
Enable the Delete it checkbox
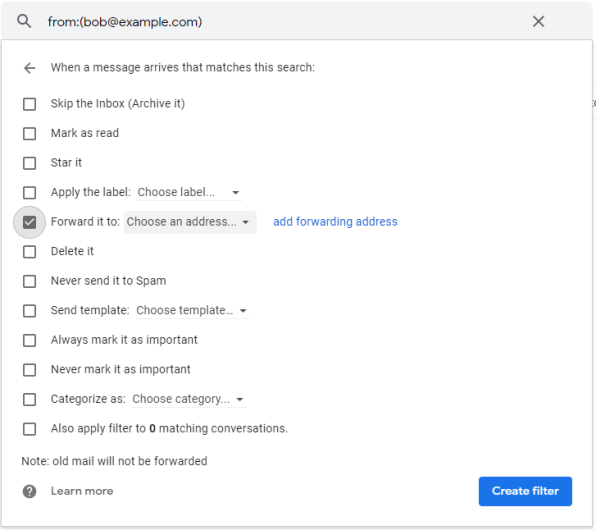(x=29, y=252)
